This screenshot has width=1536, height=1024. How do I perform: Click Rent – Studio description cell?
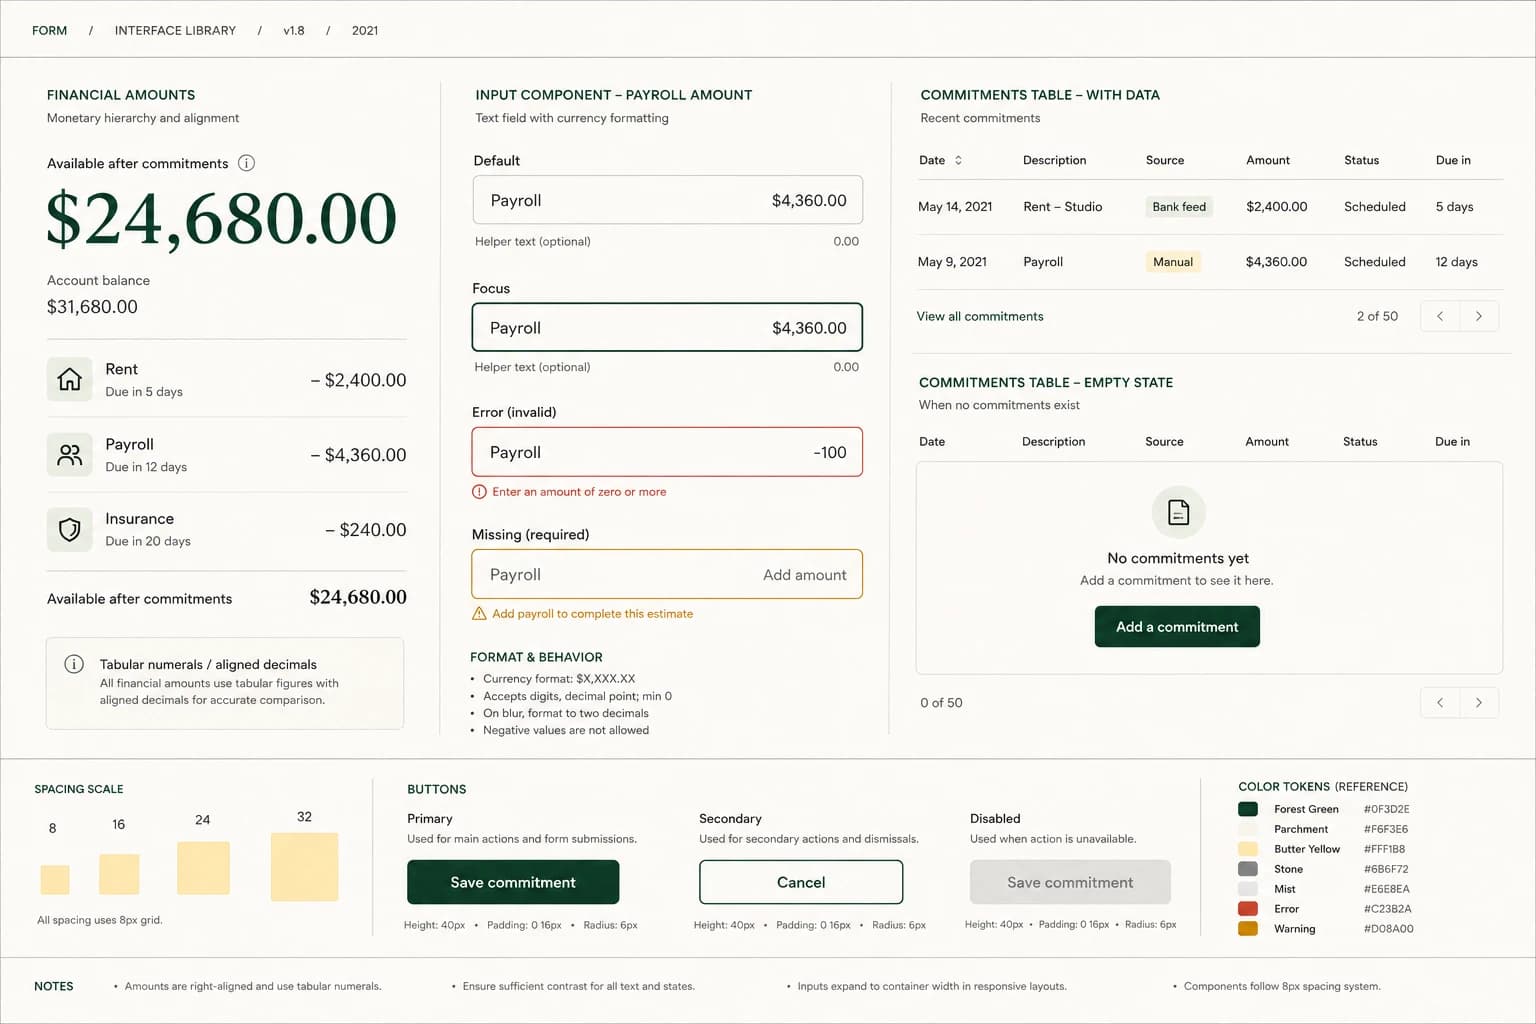1063,207
